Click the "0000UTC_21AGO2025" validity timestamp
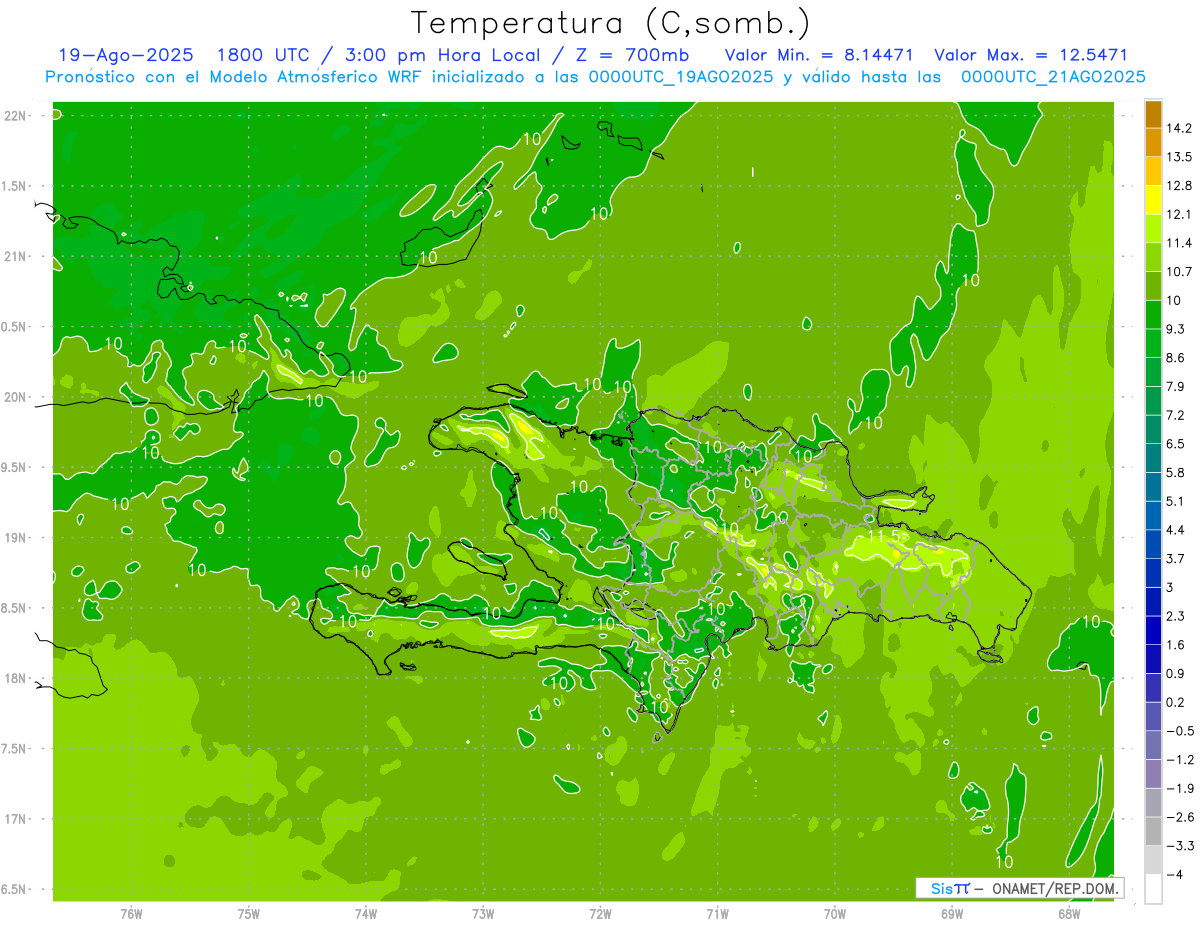The height and width of the screenshot is (927, 1200). 1053,77
